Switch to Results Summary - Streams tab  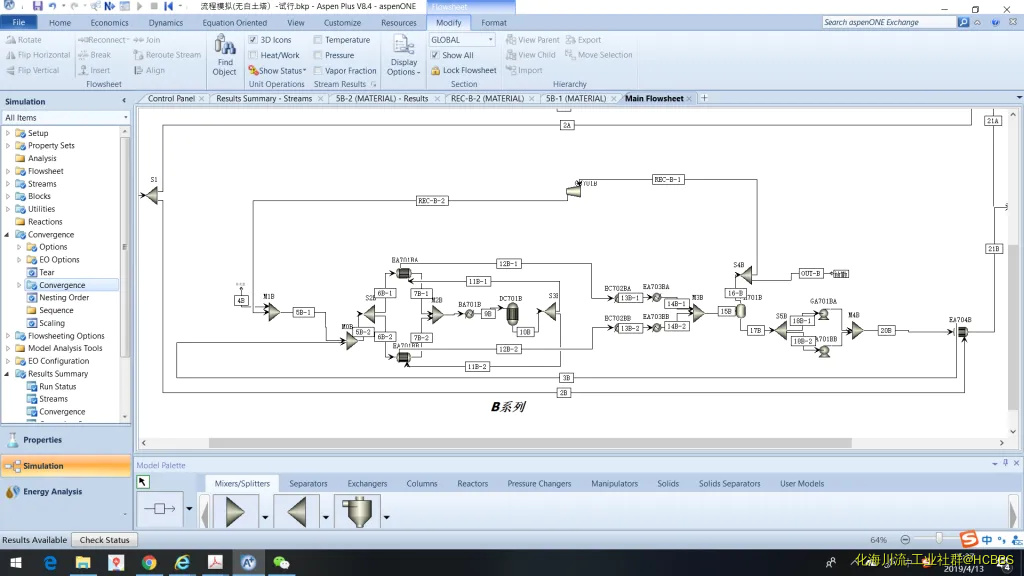point(264,99)
